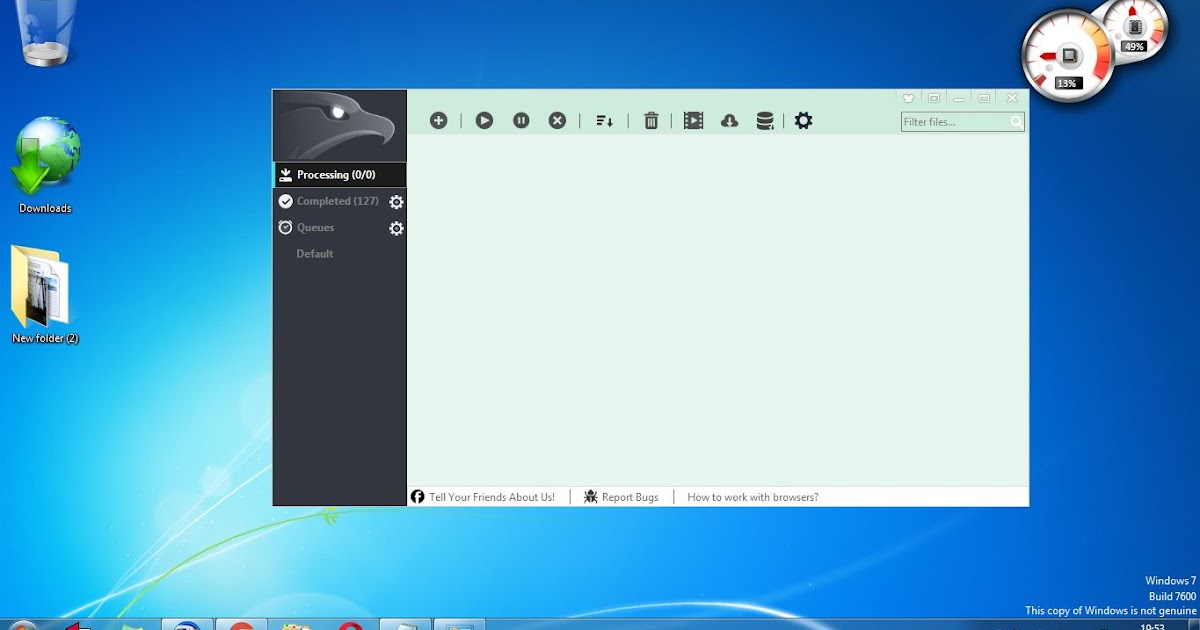
Task: Click the filter files search box
Action: (957, 121)
